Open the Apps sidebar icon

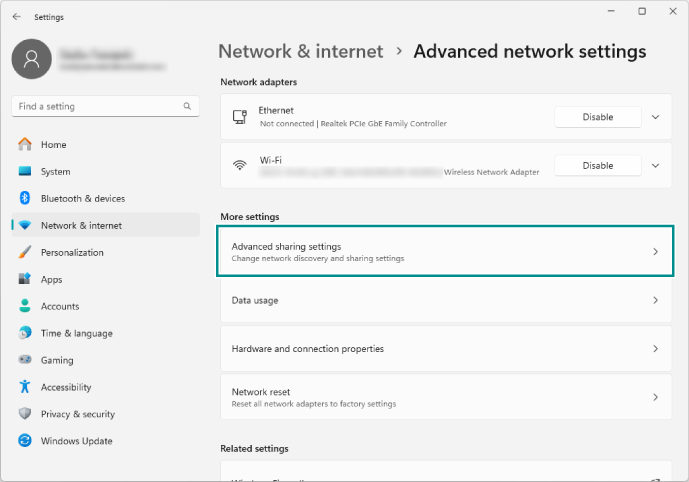click(25, 280)
